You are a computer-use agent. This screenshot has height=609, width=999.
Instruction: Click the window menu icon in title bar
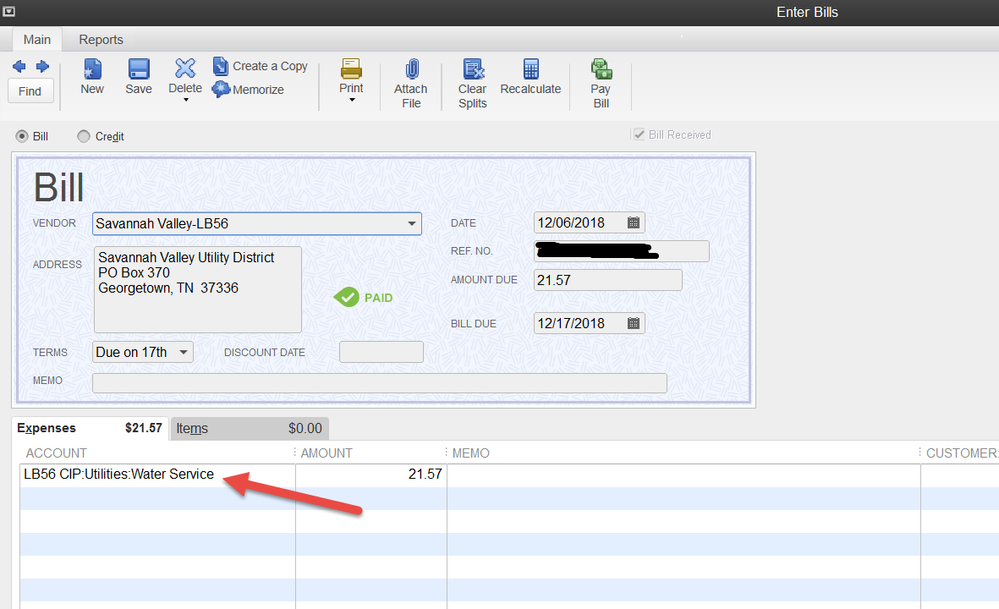pos(9,11)
